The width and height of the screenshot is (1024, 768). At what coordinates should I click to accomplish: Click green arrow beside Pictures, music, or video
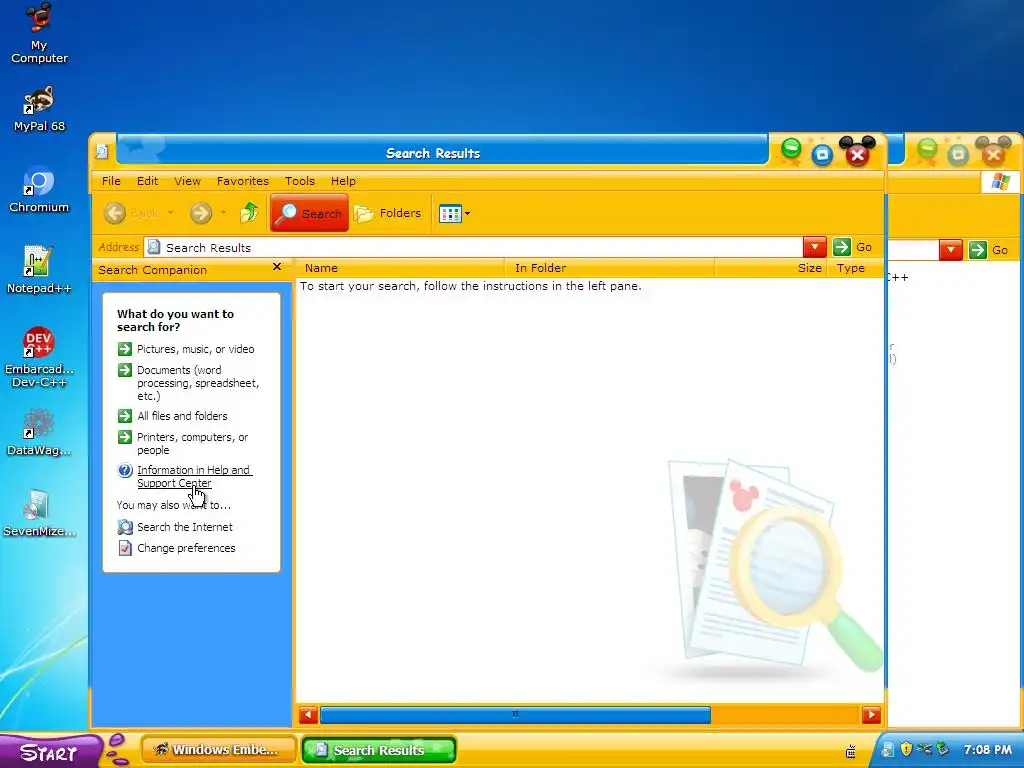(x=125, y=349)
